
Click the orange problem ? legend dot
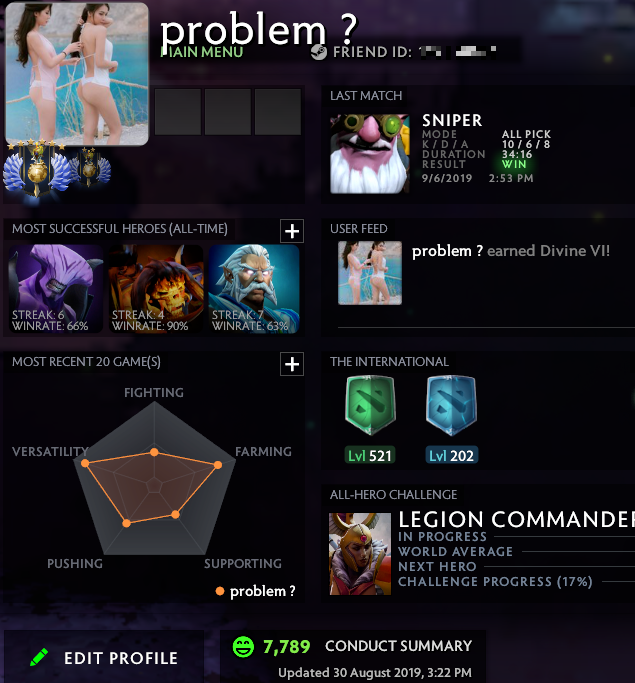click(220, 591)
